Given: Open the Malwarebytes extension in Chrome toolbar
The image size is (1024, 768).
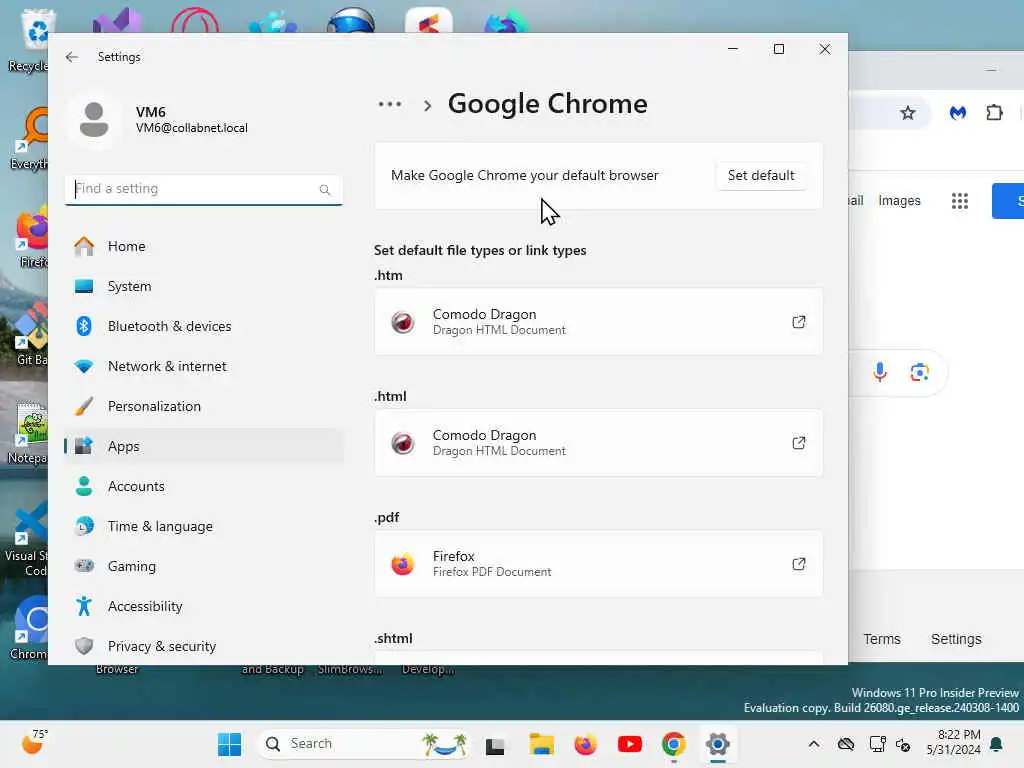Looking at the screenshot, I should coord(957,113).
